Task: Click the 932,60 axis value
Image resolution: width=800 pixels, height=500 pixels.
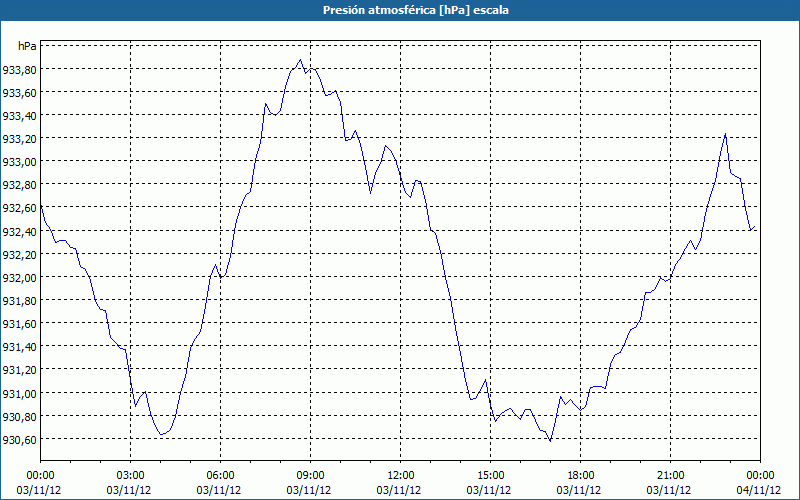Action: coord(19,208)
